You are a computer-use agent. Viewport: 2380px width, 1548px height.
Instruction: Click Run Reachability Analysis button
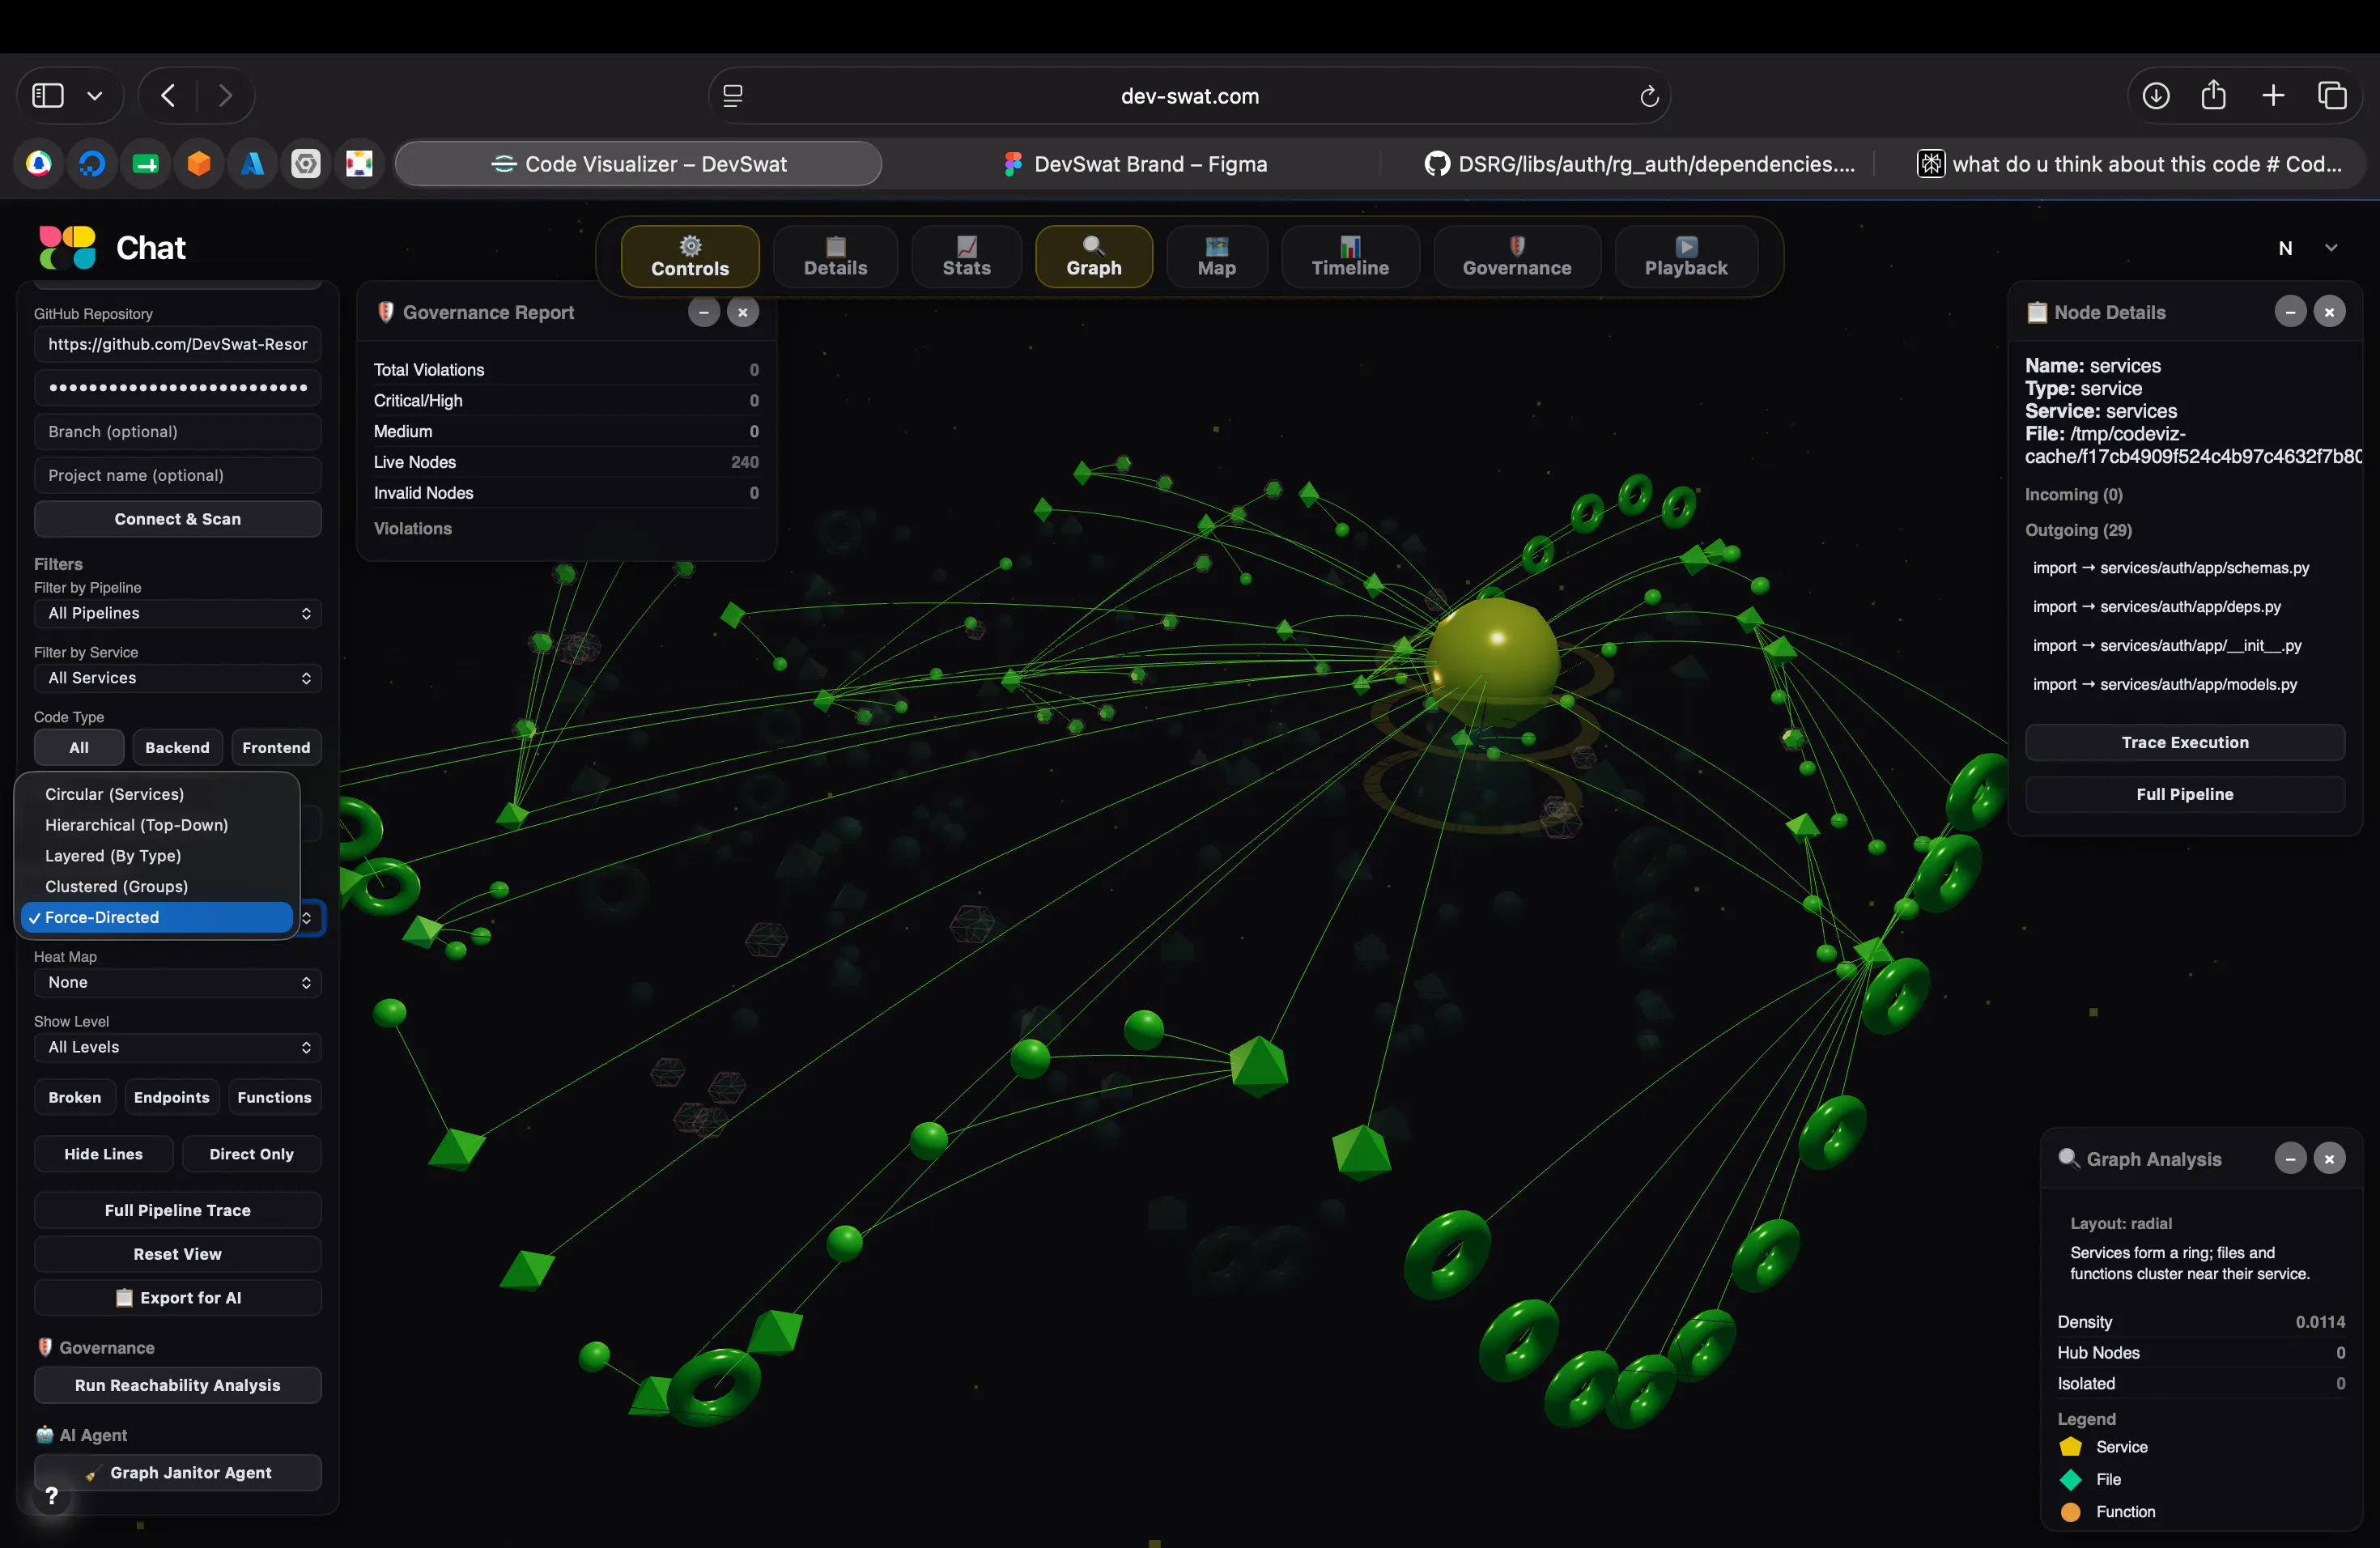178,1385
